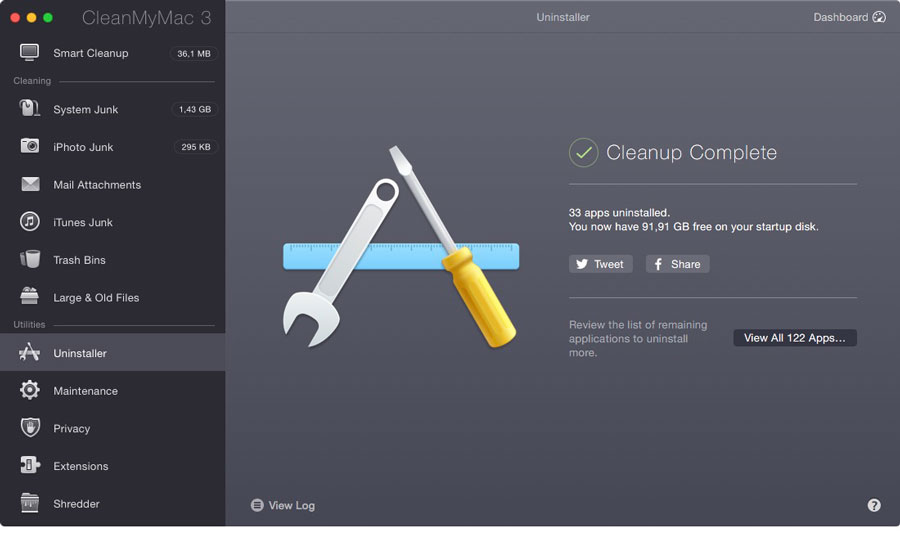The height and width of the screenshot is (553, 900).
Task: Click the Facebook f icon
Action: tap(658, 264)
